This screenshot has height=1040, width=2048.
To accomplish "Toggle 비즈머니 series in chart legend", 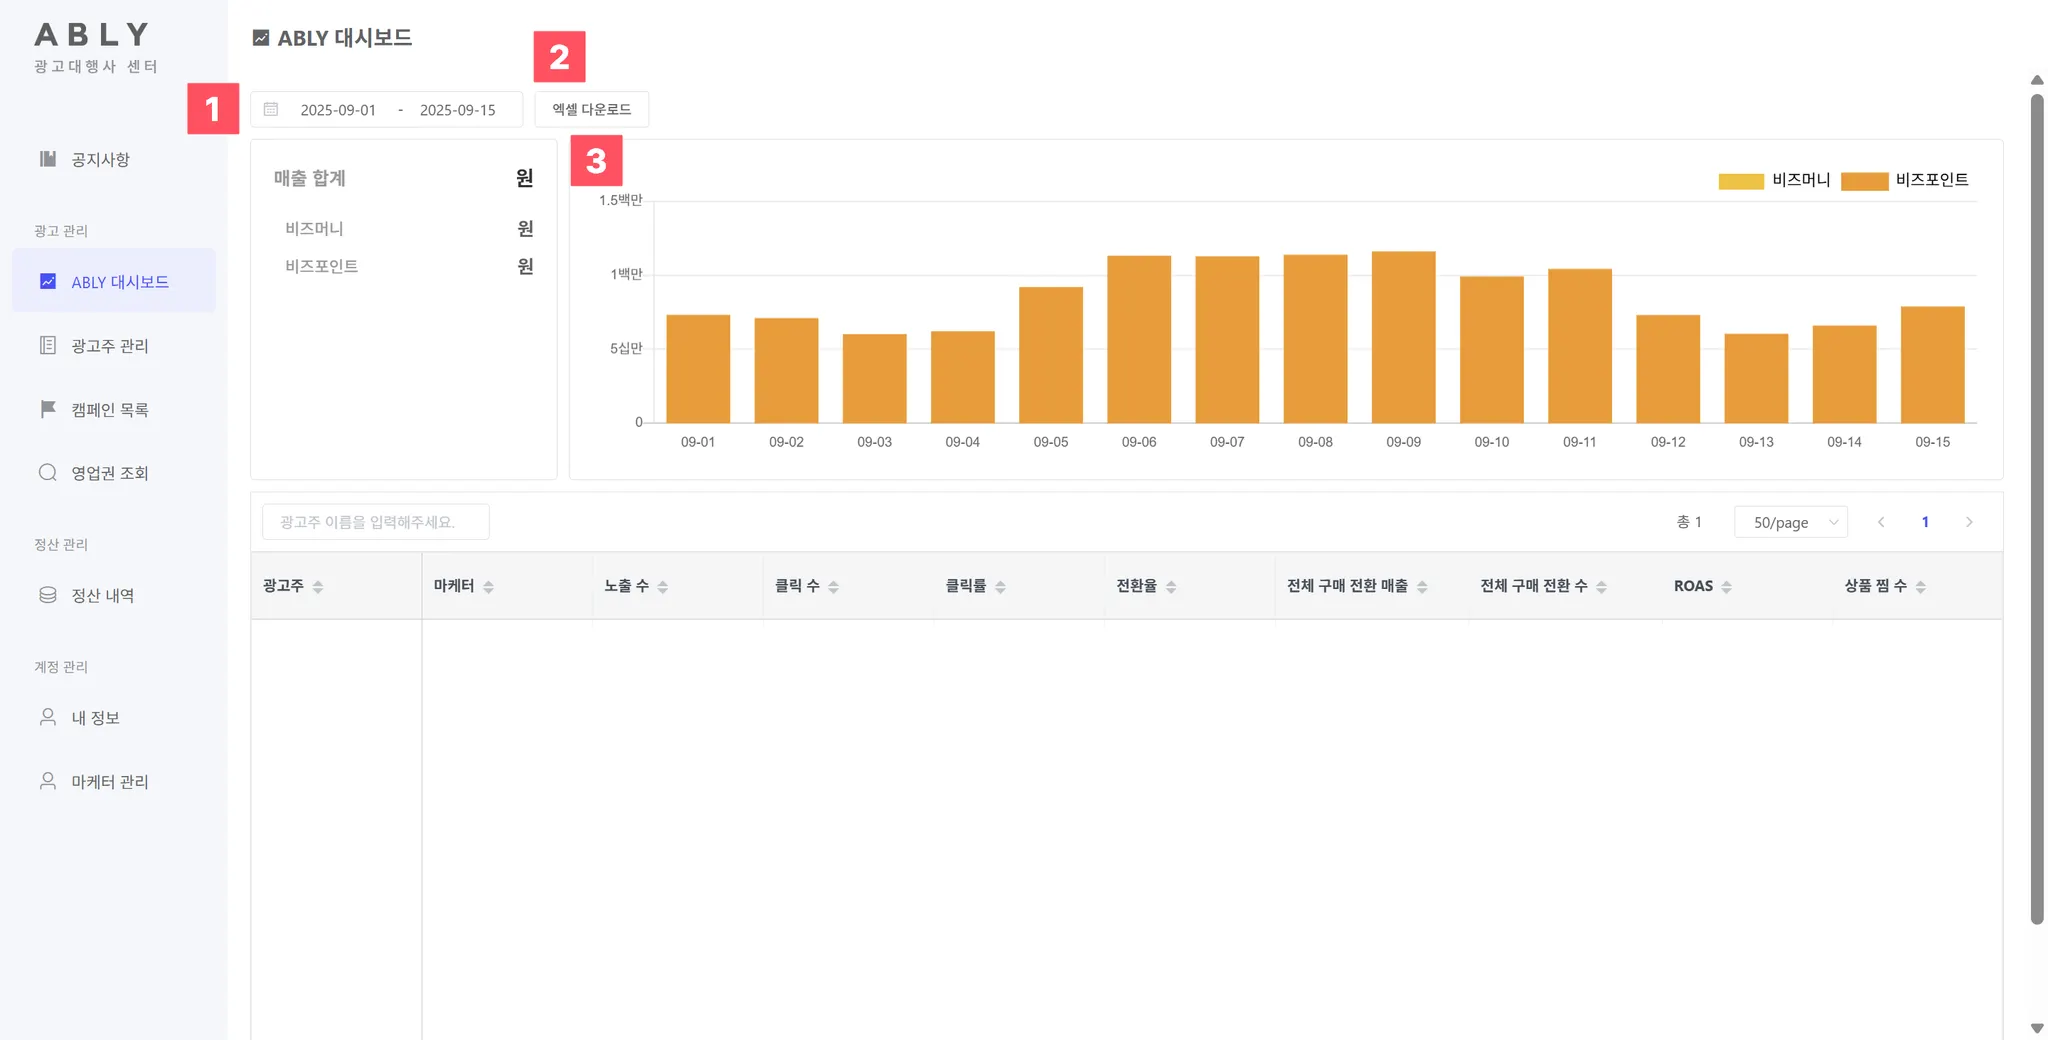I will 1774,180.
